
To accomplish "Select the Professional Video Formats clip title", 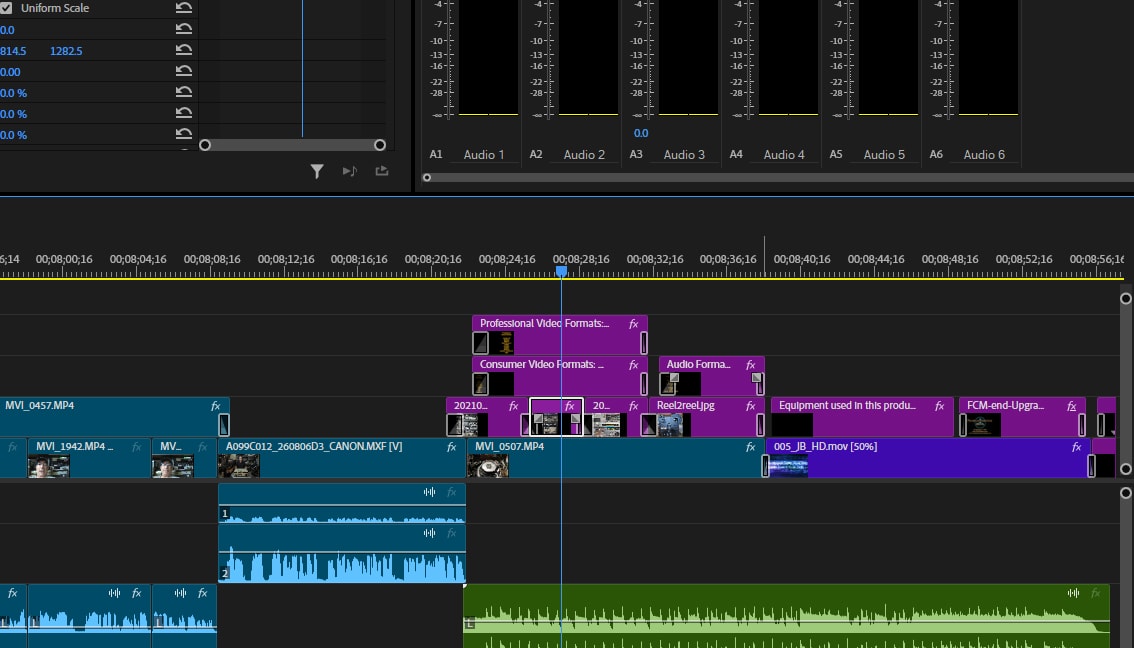I will (x=544, y=323).
